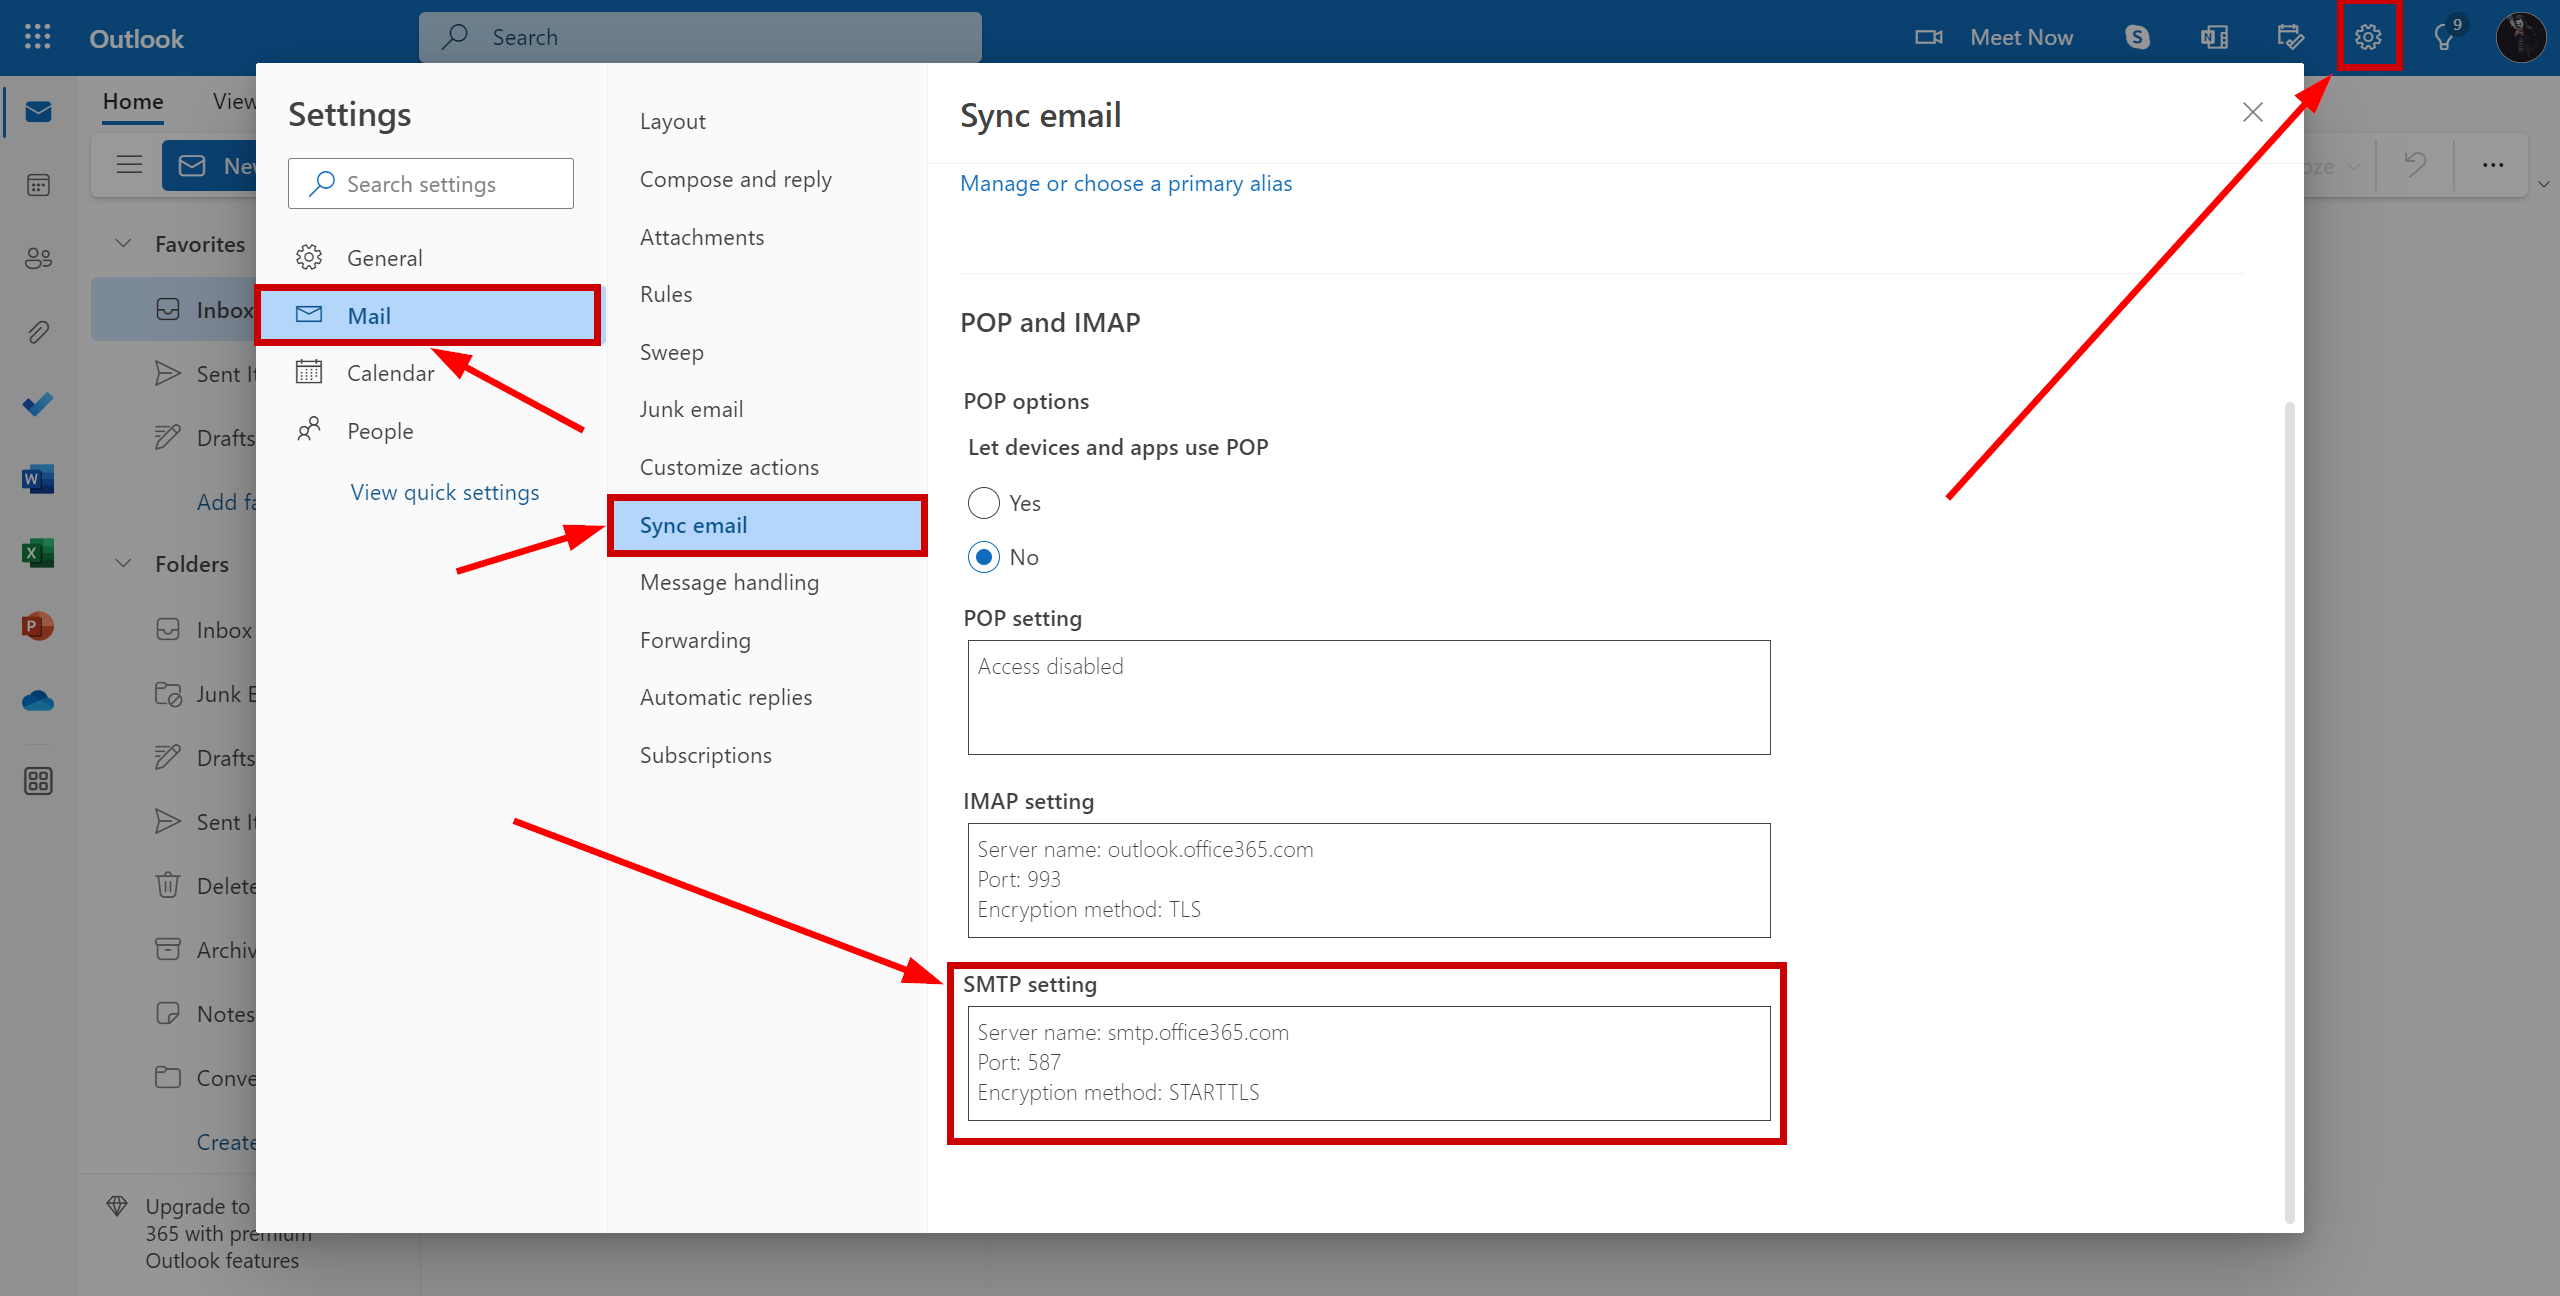Image resolution: width=2560 pixels, height=1296 pixels.
Task: Open the Settings gear icon
Action: pos(2367,37)
